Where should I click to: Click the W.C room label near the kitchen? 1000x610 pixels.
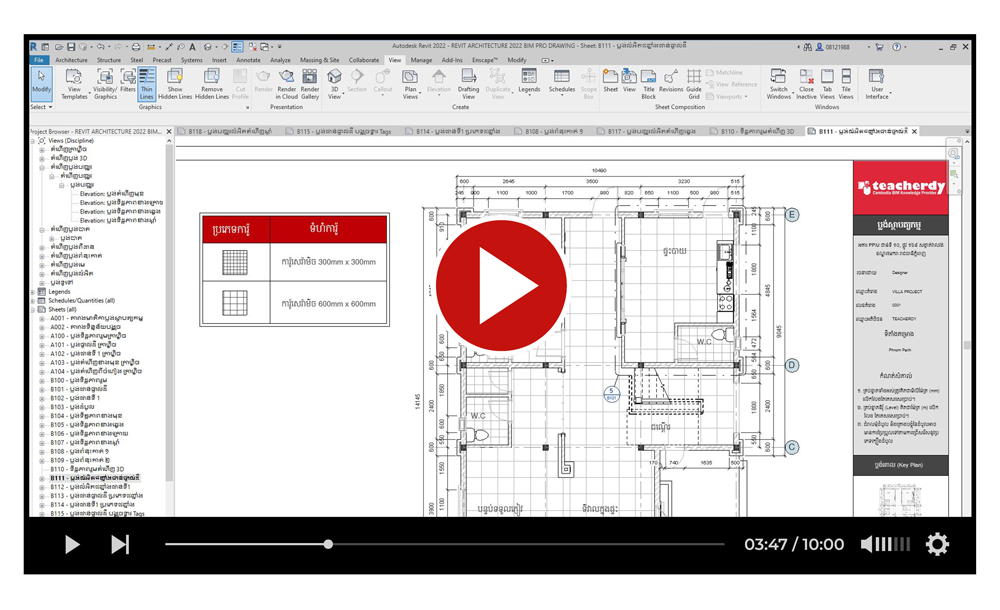pyautogui.click(x=703, y=342)
